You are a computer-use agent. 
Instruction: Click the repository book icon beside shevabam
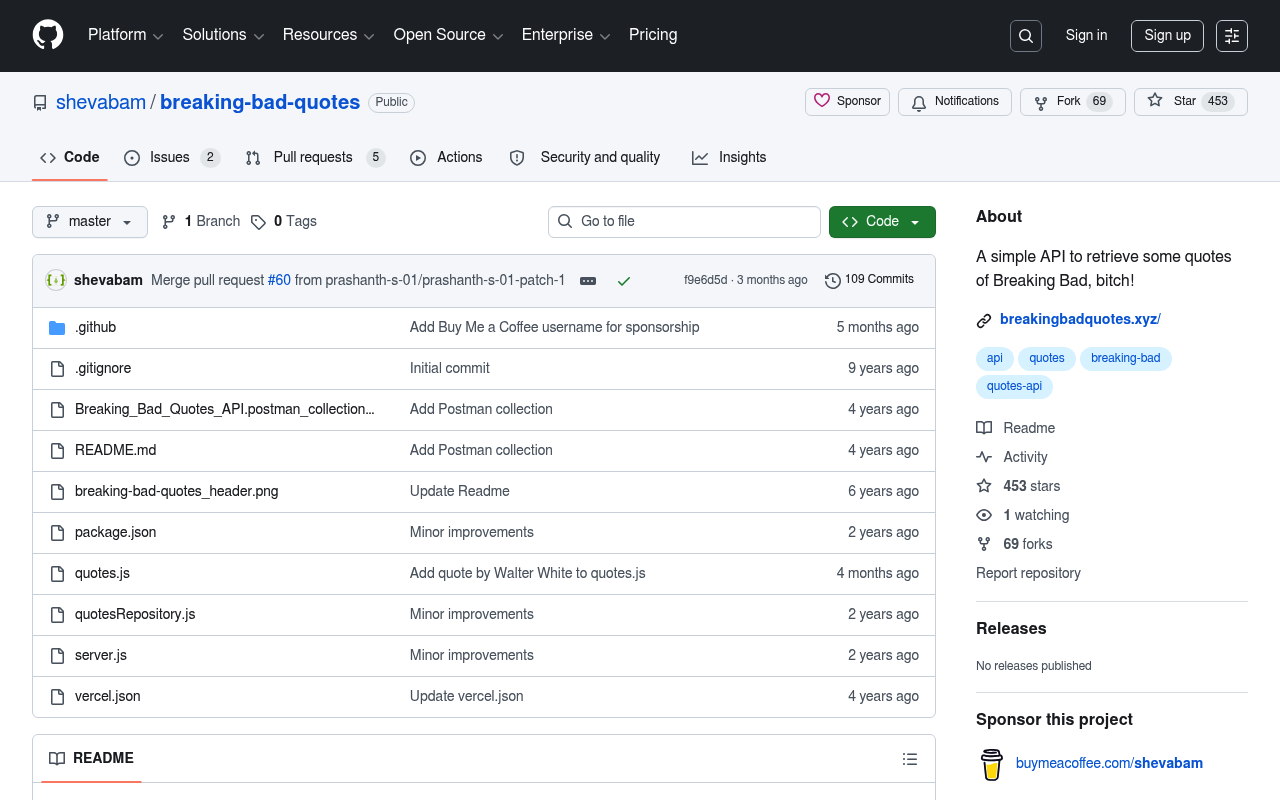coord(40,103)
